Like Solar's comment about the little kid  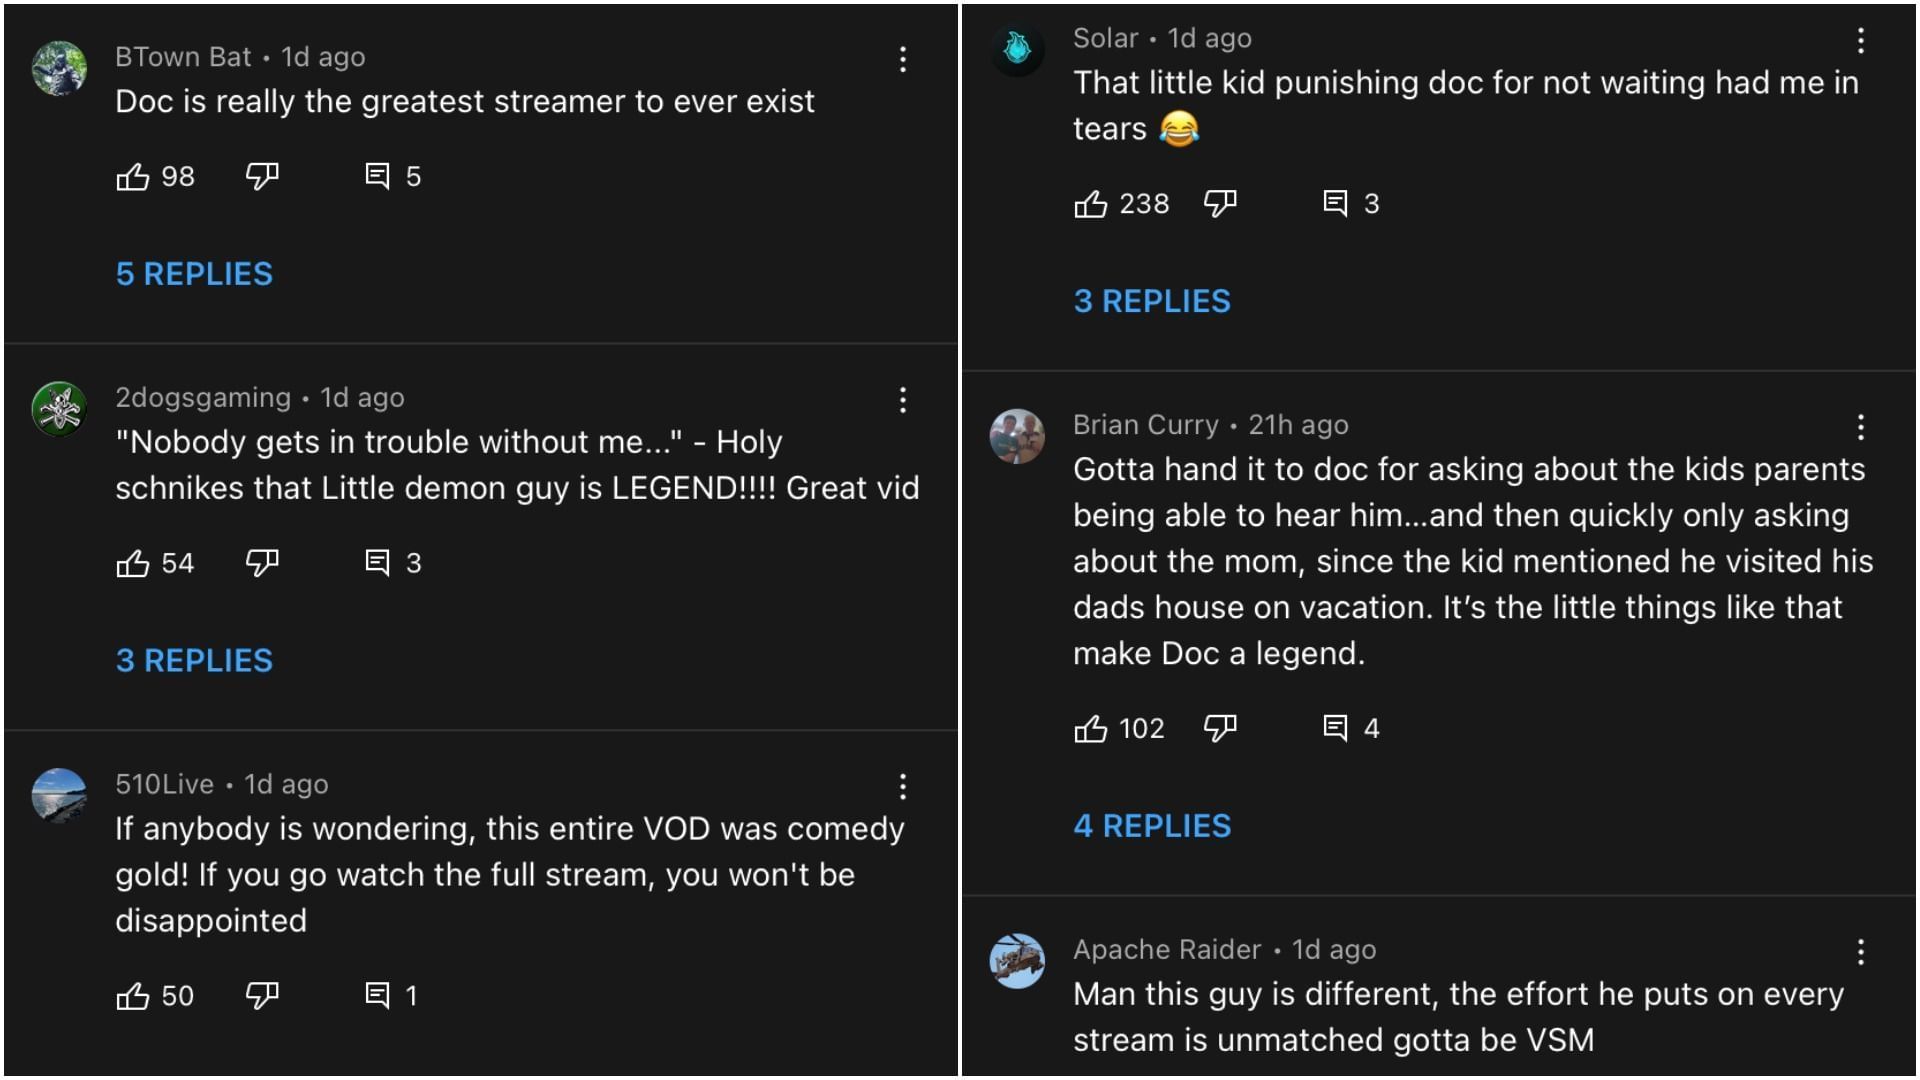(x=1091, y=204)
